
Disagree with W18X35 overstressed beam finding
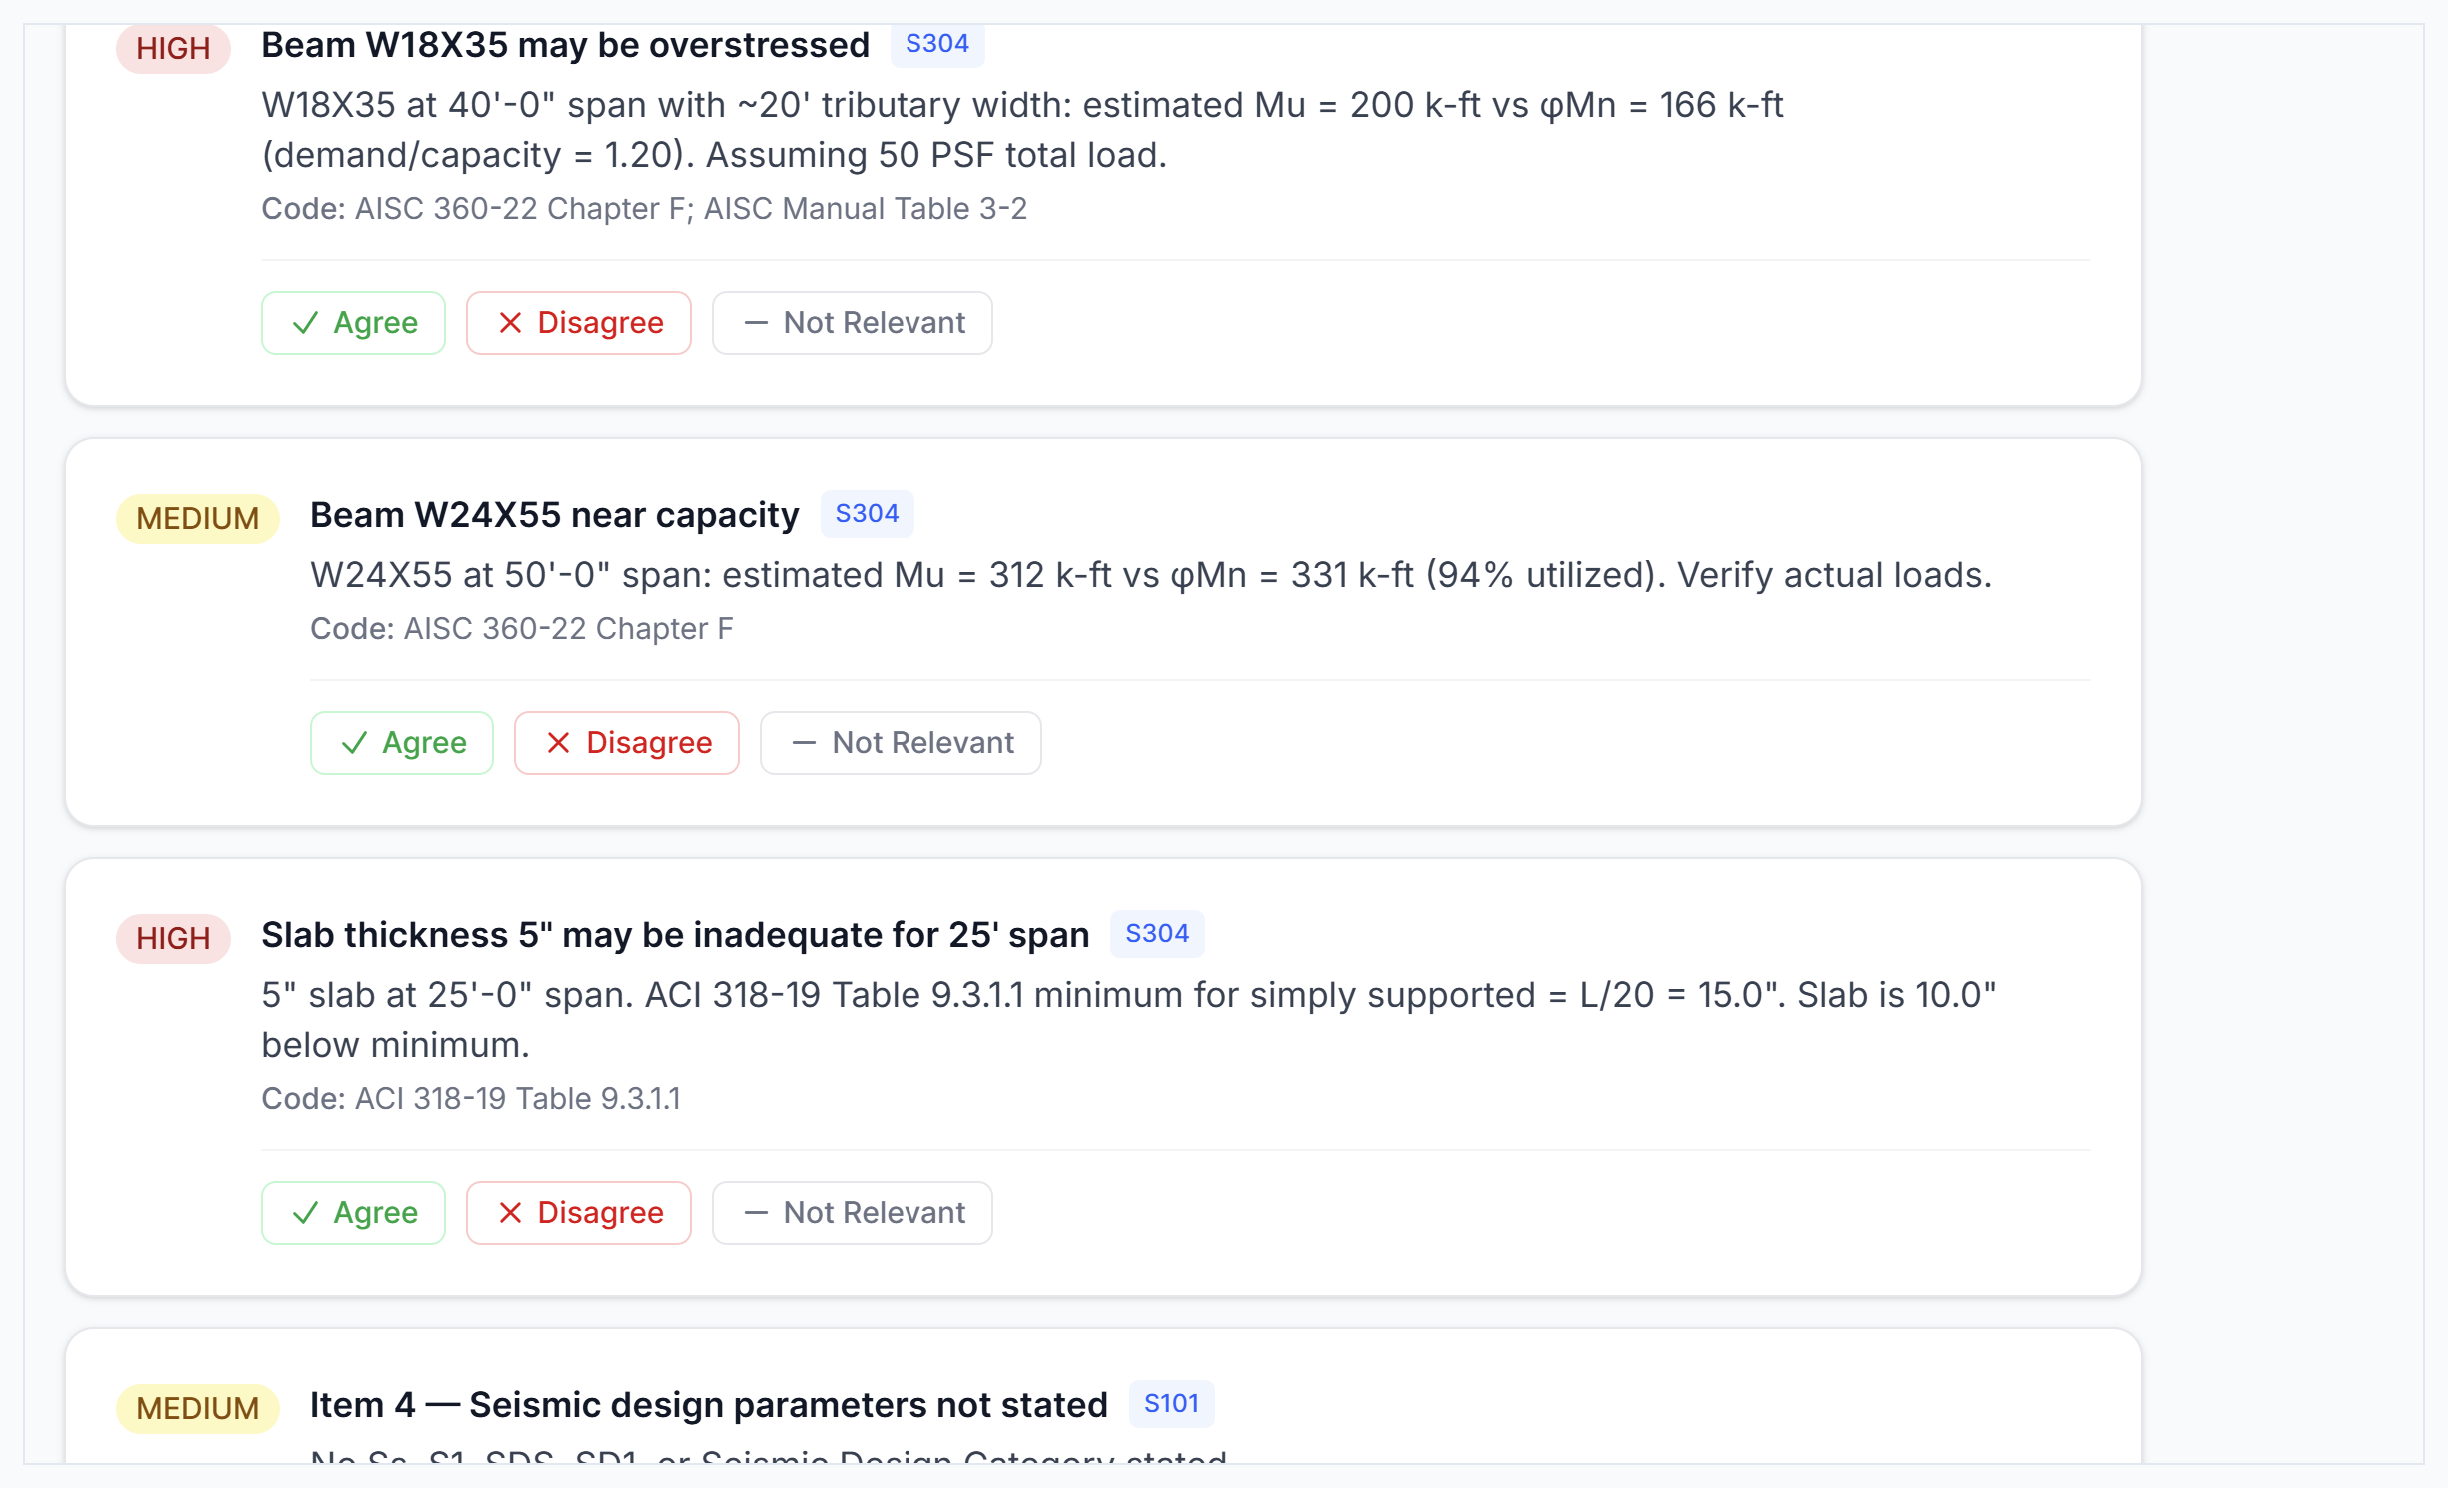point(578,323)
